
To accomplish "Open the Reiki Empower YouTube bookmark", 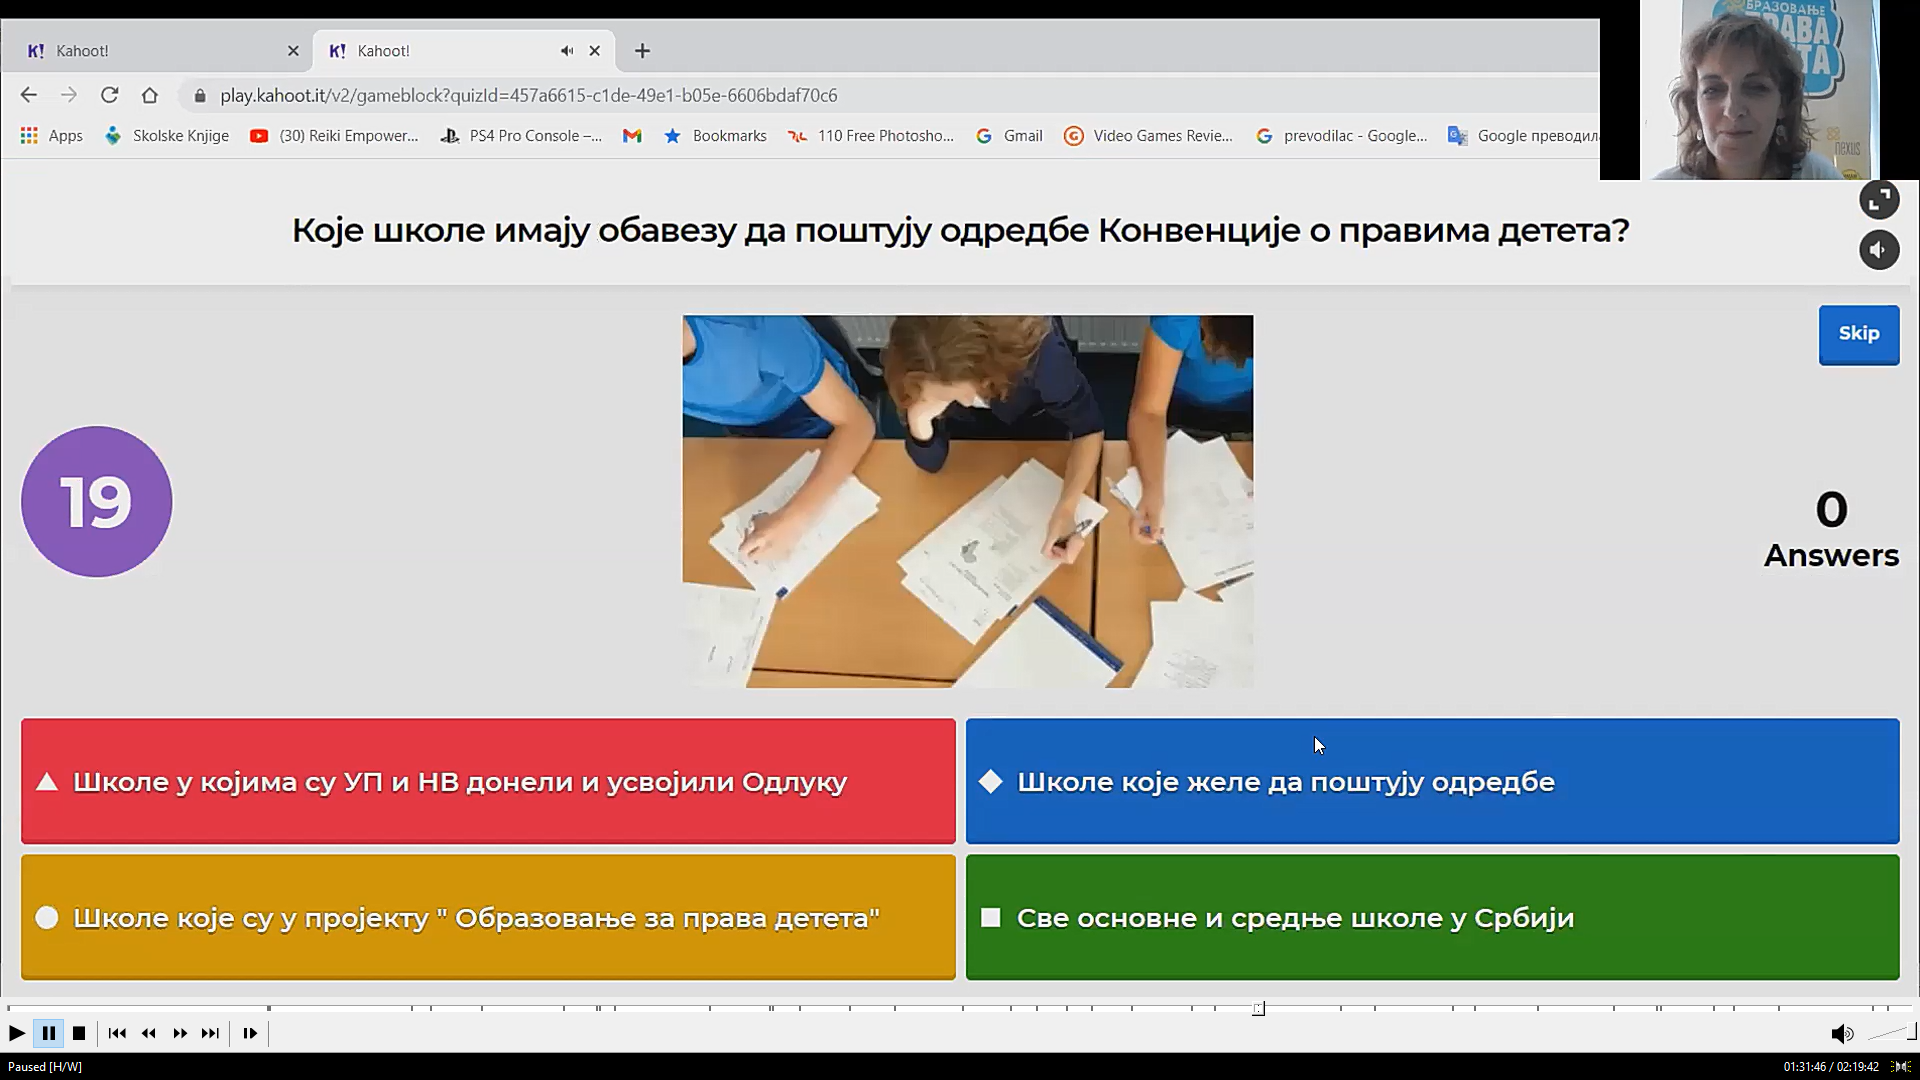I will point(334,136).
